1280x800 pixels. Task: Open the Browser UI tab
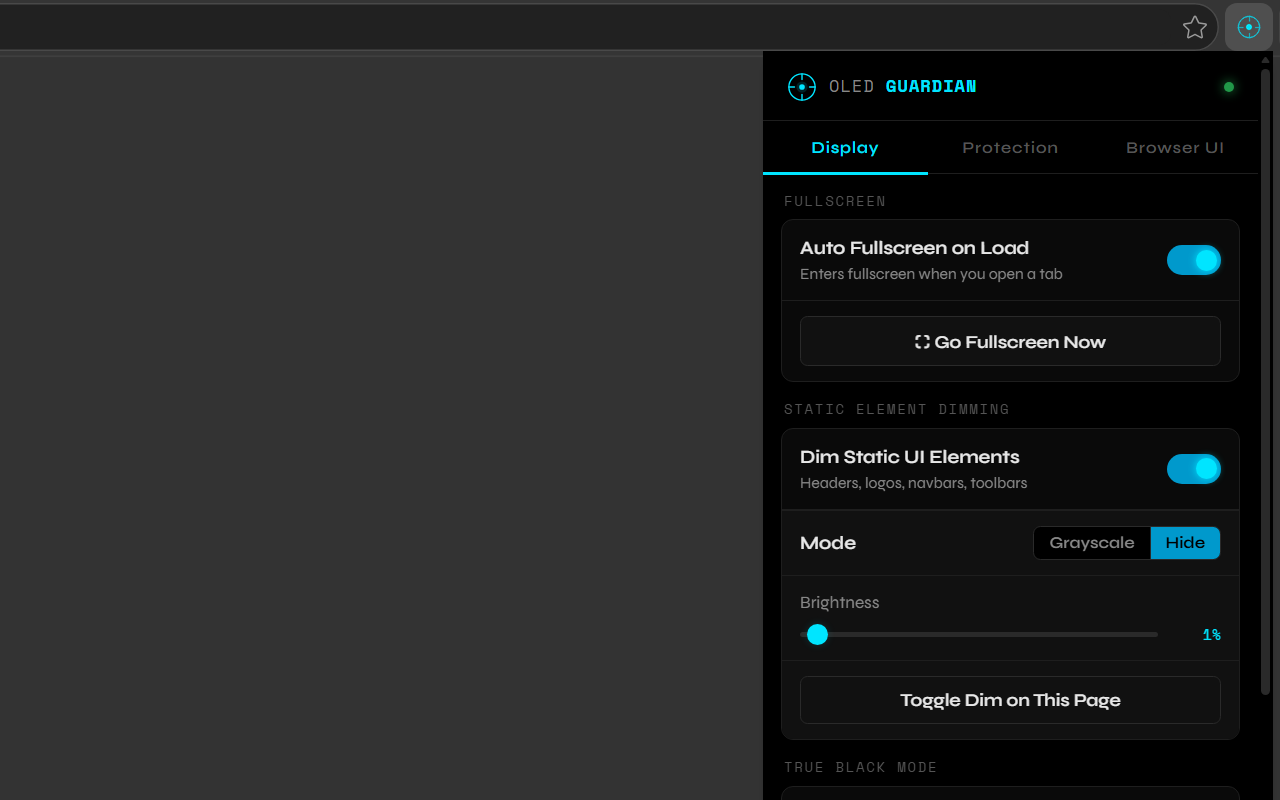click(1175, 148)
